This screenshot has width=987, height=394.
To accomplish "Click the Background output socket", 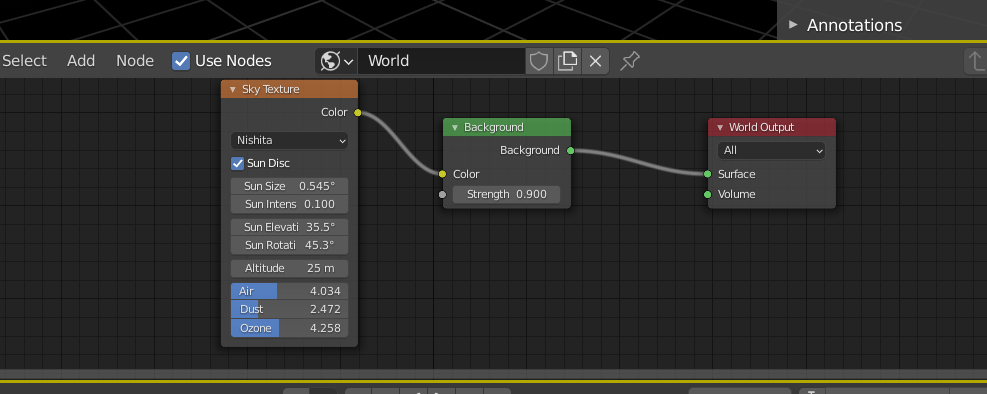I will pyautogui.click(x=570, y=150).
